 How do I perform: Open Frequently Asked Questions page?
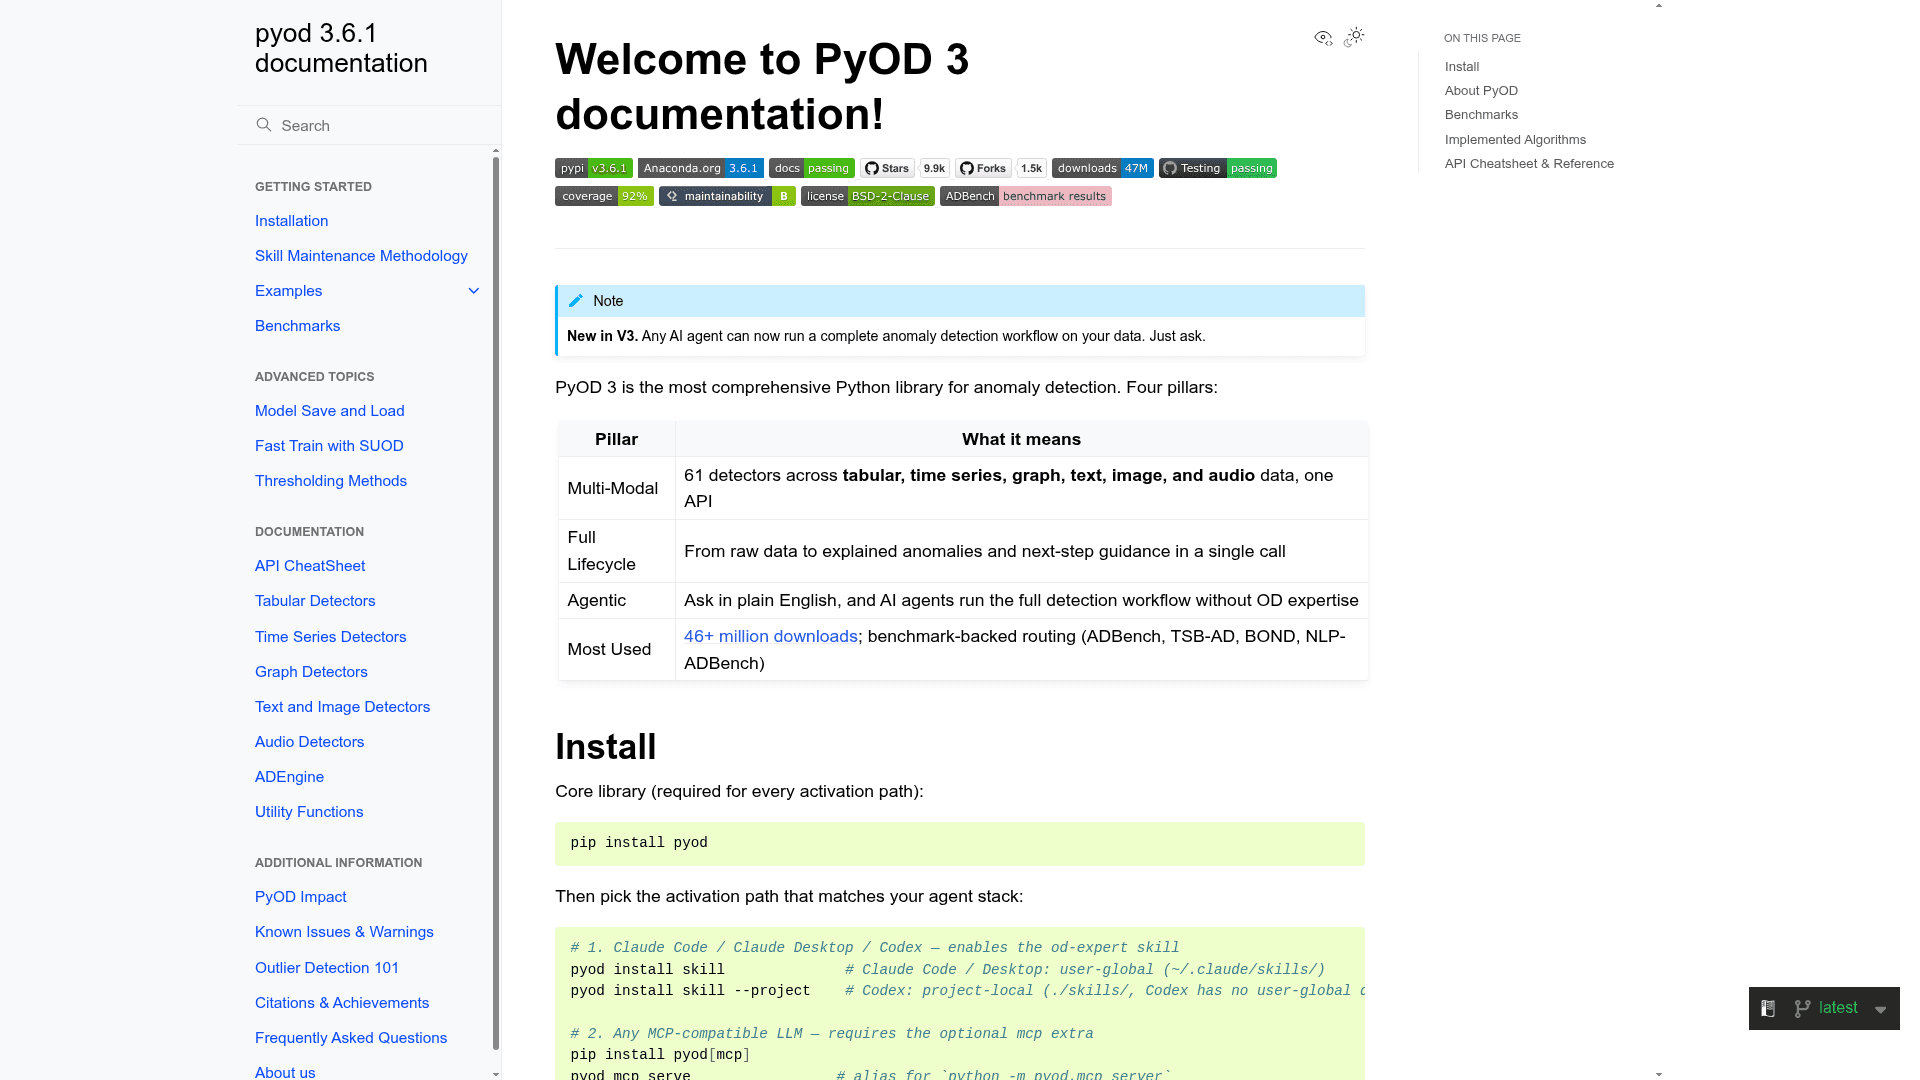tap(351, 1038)
